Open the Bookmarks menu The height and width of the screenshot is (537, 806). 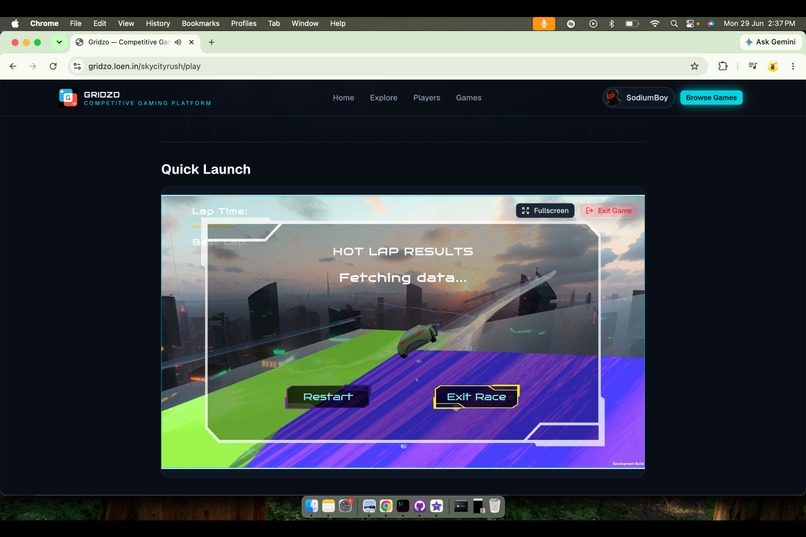pyautogui.click(x=200, y=23)
